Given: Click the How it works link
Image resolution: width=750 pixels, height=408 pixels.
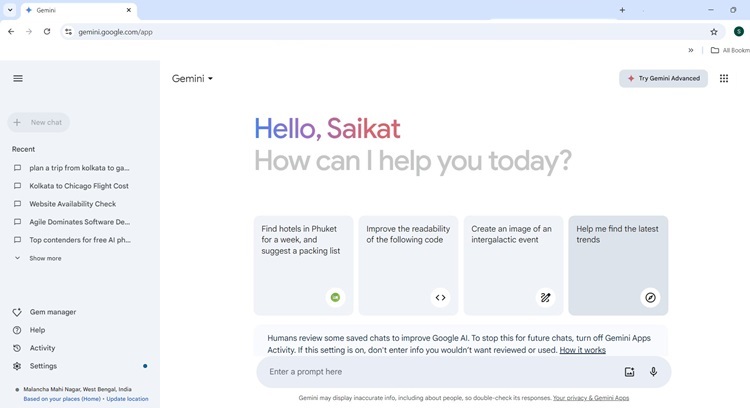Looking at the screenshot, I should pos(582,350).
